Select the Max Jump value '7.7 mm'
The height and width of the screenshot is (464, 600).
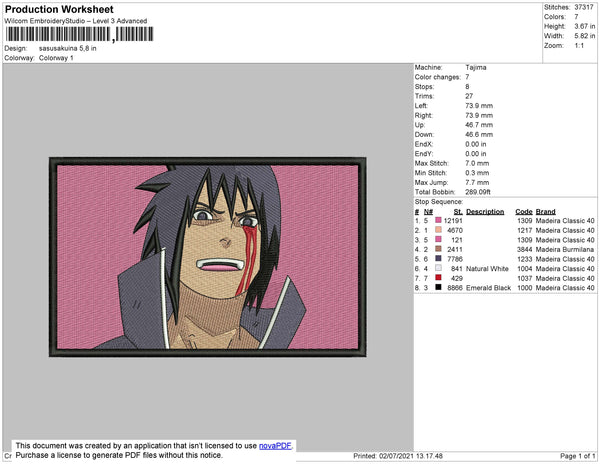(x=477, y=182)
